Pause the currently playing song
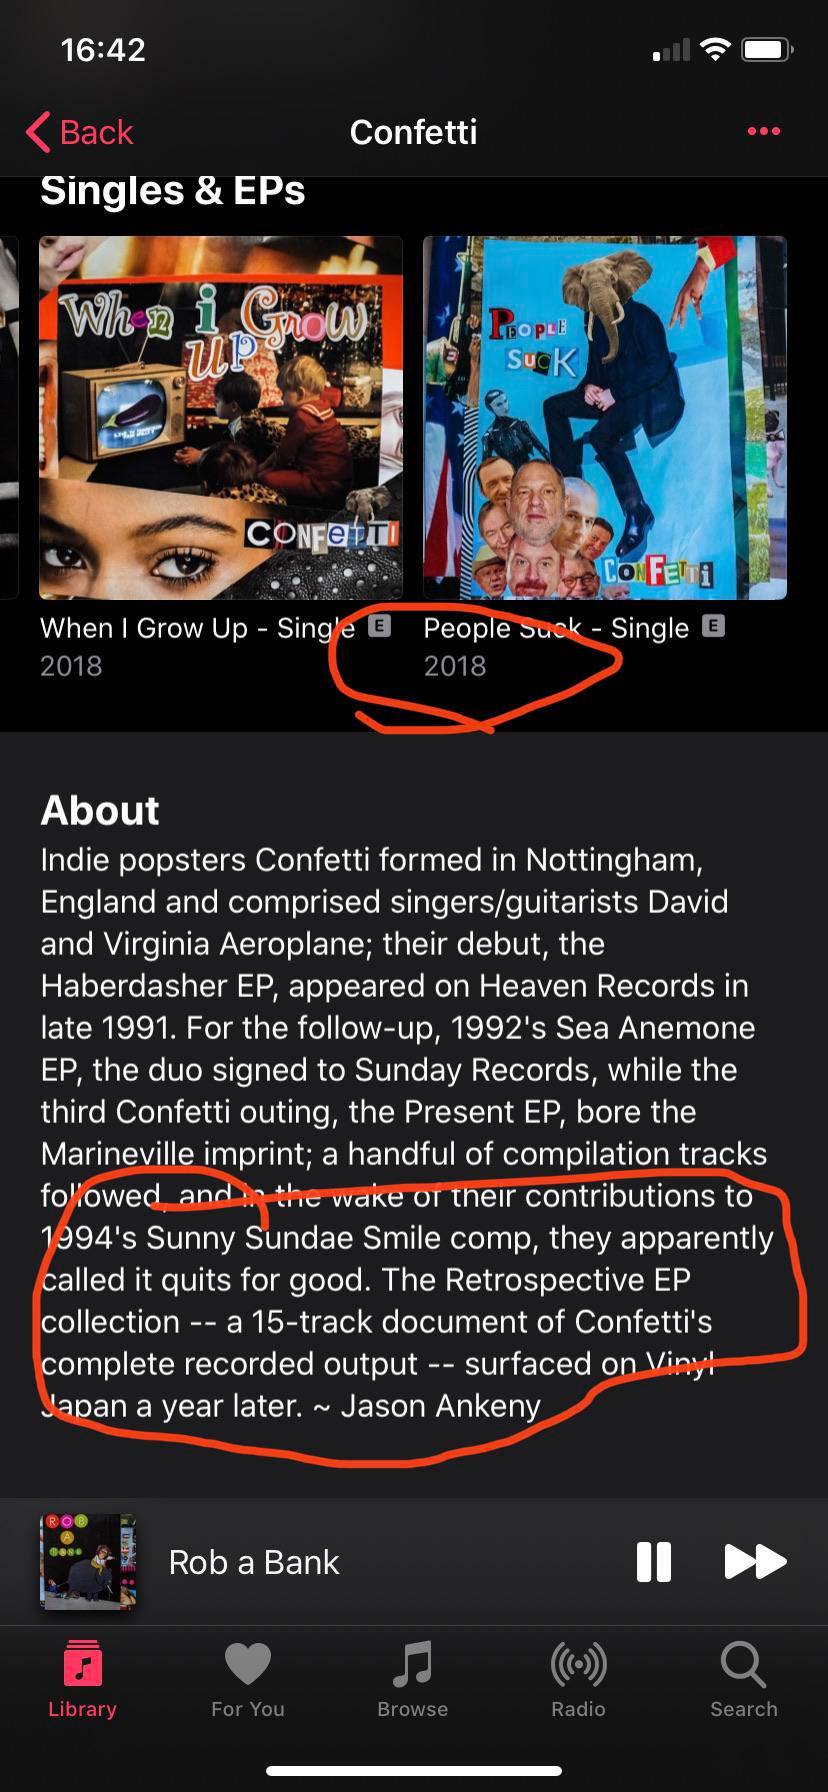Screen dimensions: 828x1792 coord(654,1561)
